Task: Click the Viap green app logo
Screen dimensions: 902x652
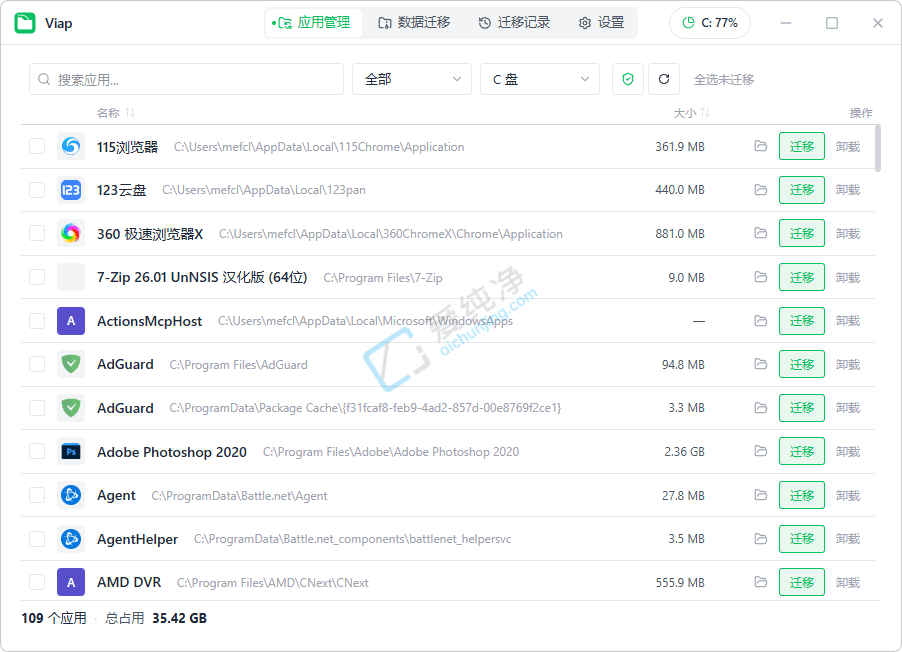Action: (25, 23)
